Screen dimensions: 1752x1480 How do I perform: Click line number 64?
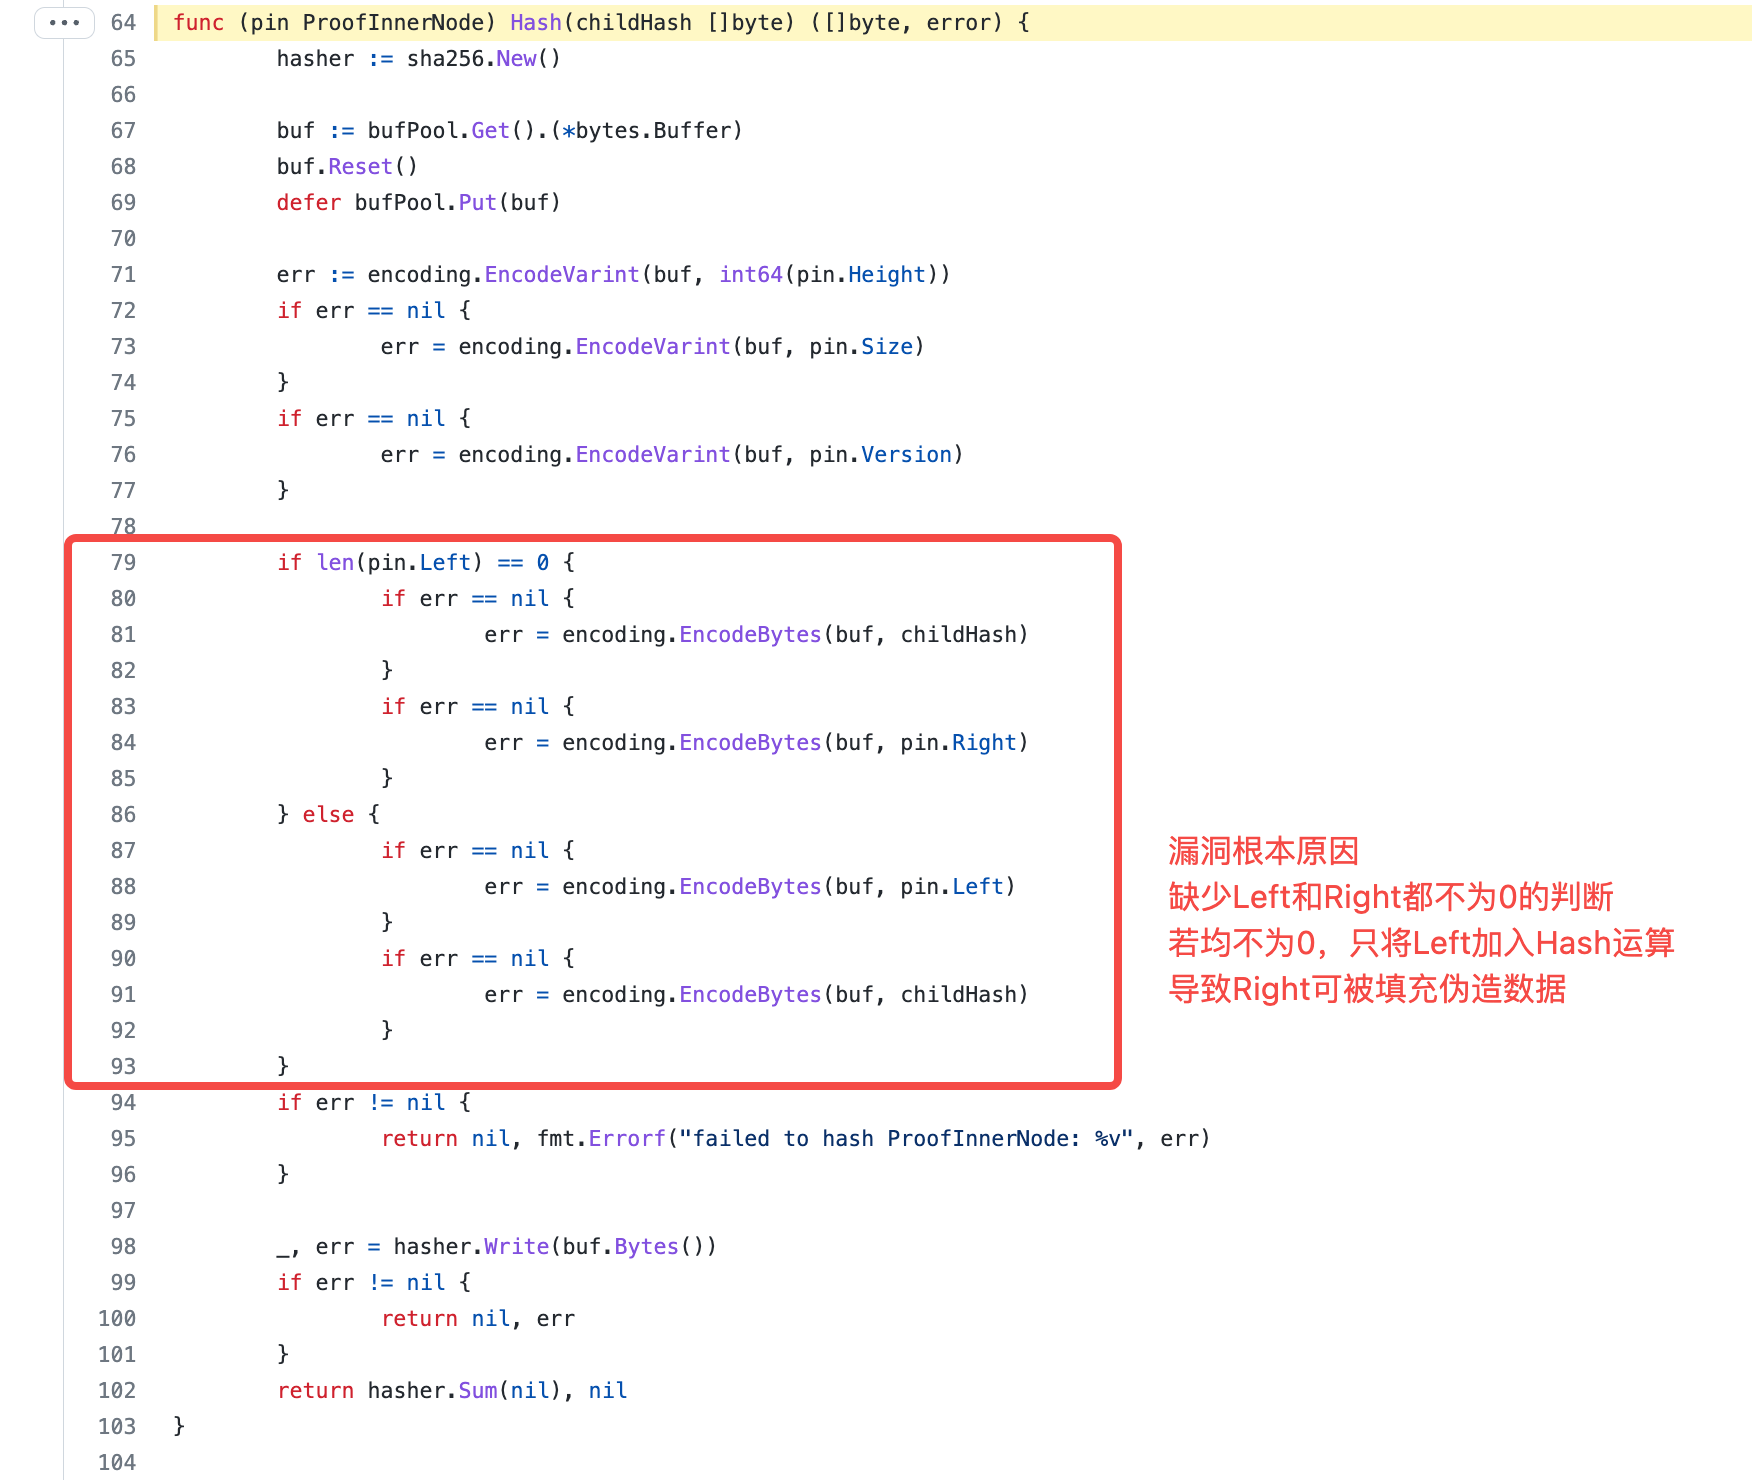coord(123,22)
